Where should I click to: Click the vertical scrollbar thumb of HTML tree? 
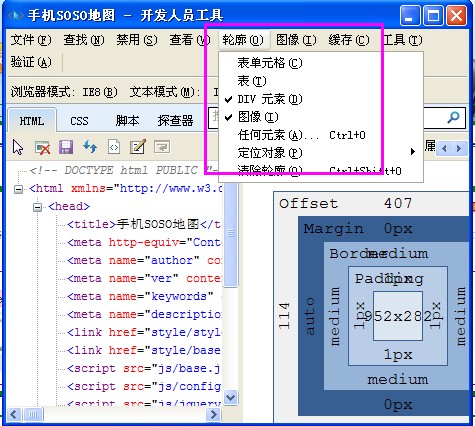coord(231,233)
